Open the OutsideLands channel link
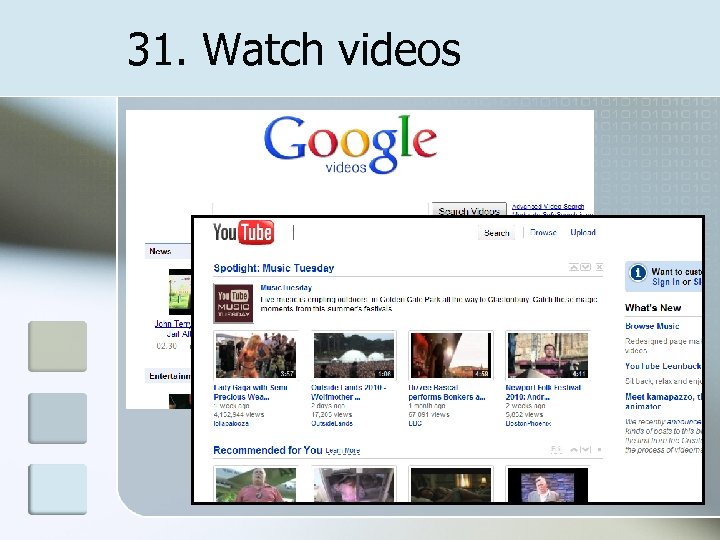Screen dimensions: 720x540 click(332, 423)
